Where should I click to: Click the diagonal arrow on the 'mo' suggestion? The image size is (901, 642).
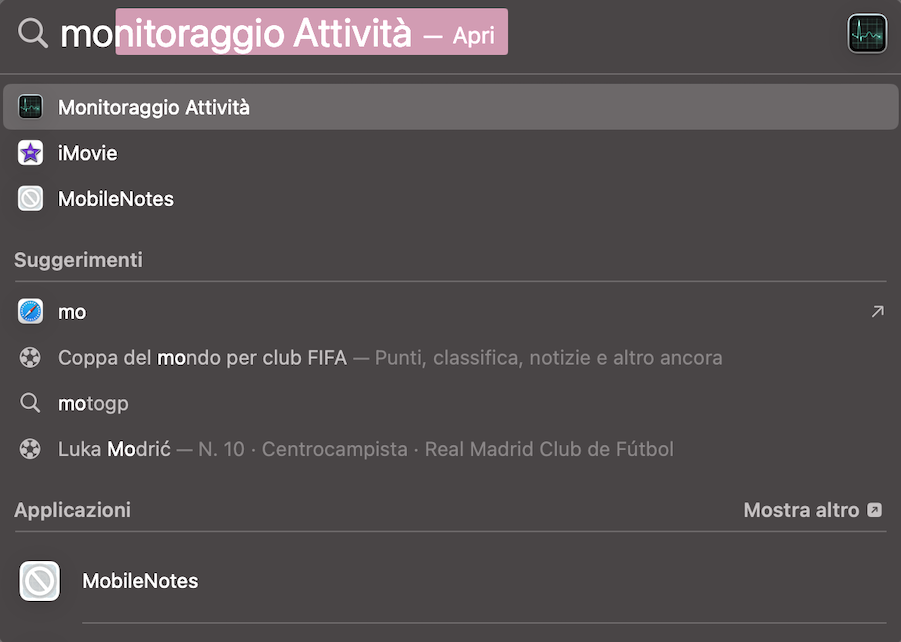(x=878, y=311)
